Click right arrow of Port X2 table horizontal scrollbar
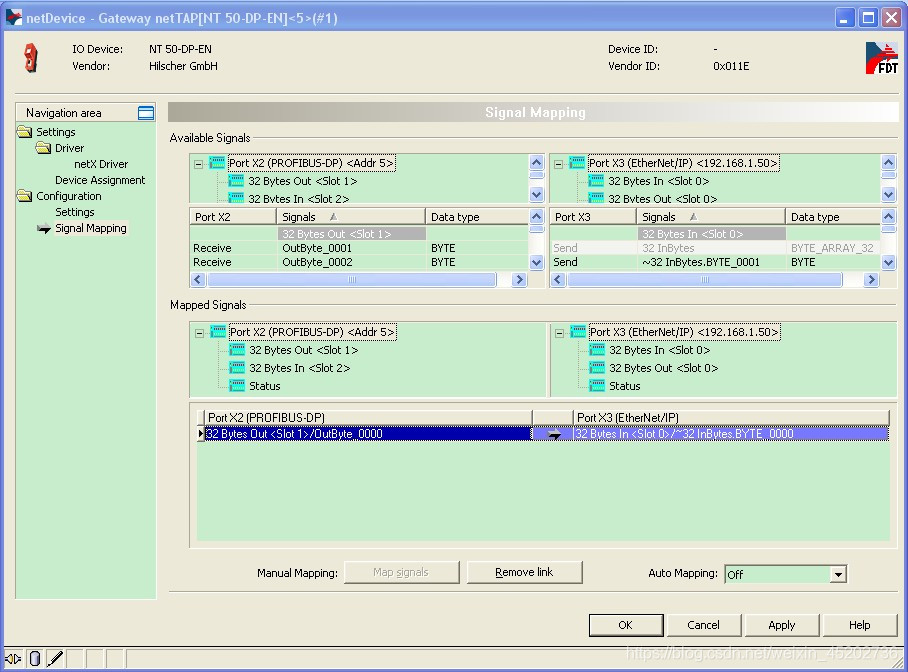 tap(519, 280)
